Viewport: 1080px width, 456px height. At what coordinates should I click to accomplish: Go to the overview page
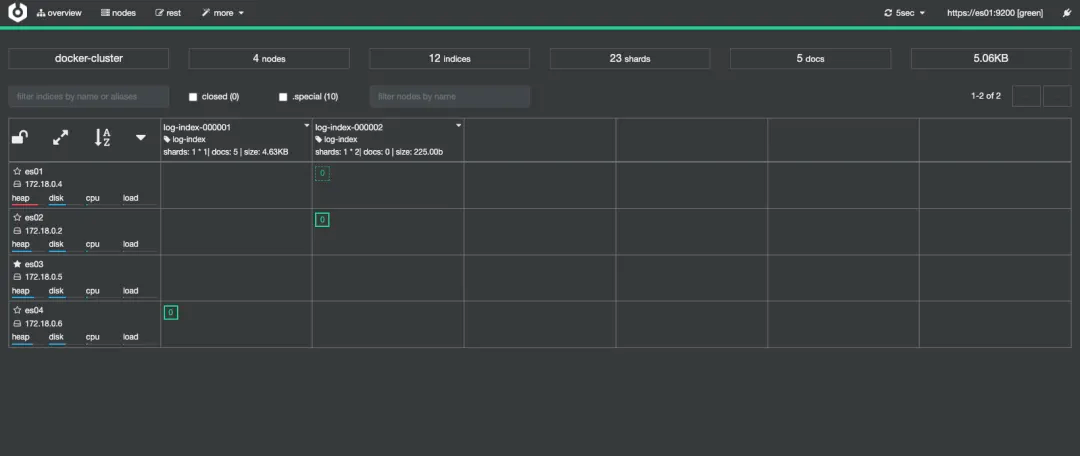click(x=59, y=13)
